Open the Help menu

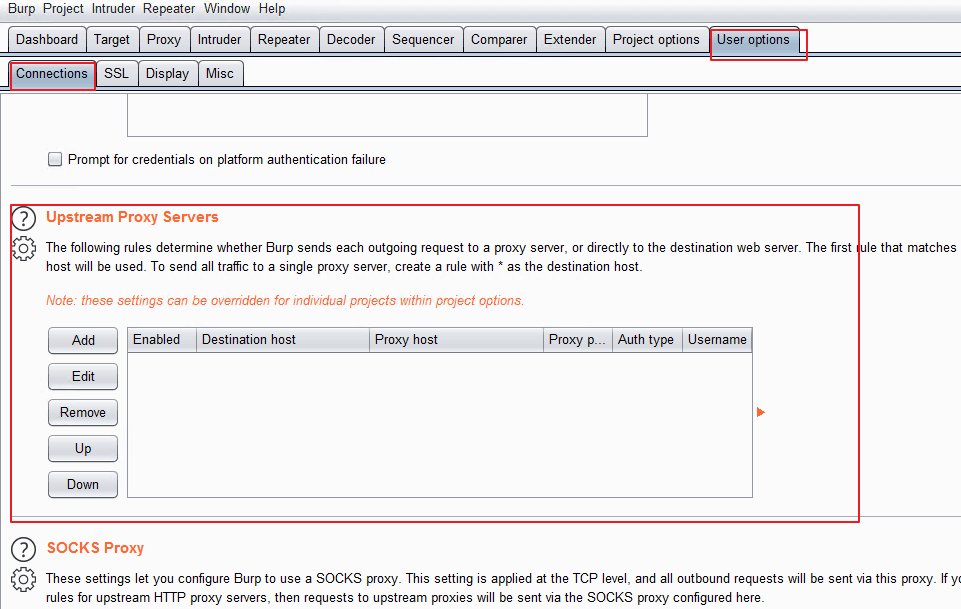click(272, 9)
